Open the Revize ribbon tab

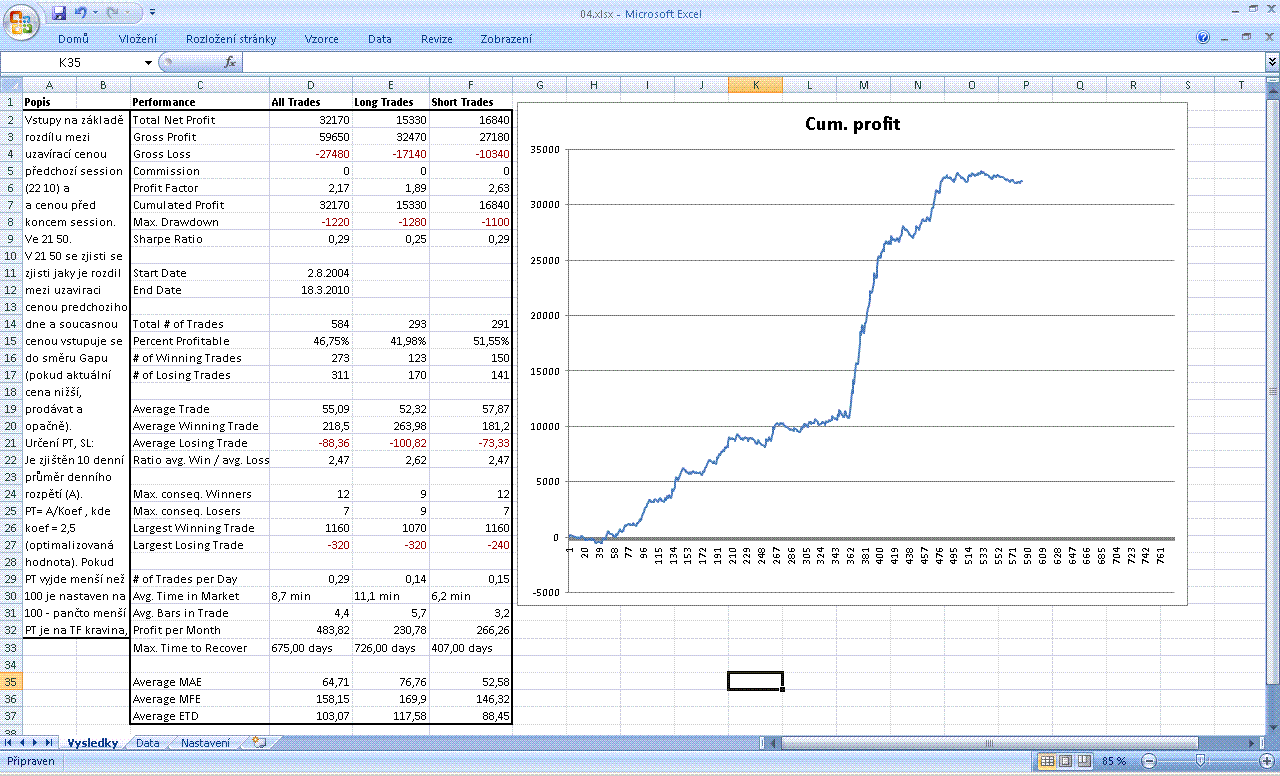tap(436, 39)
